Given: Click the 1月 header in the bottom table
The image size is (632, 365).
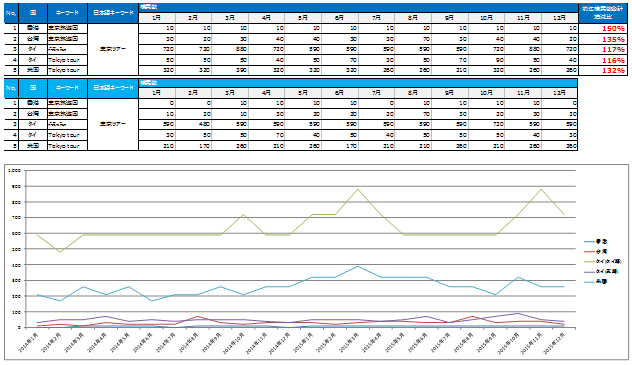Looking at the screenshot, I should 157,93.
